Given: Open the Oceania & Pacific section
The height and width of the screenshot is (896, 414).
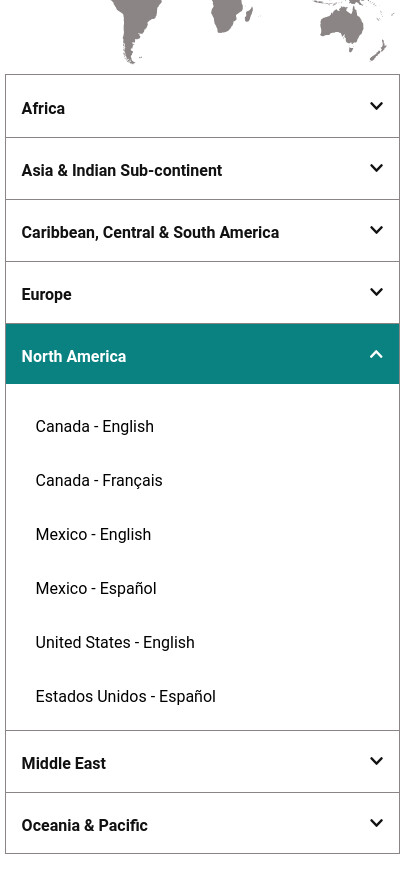Looking at the screenshot, I should coord(202,823).
